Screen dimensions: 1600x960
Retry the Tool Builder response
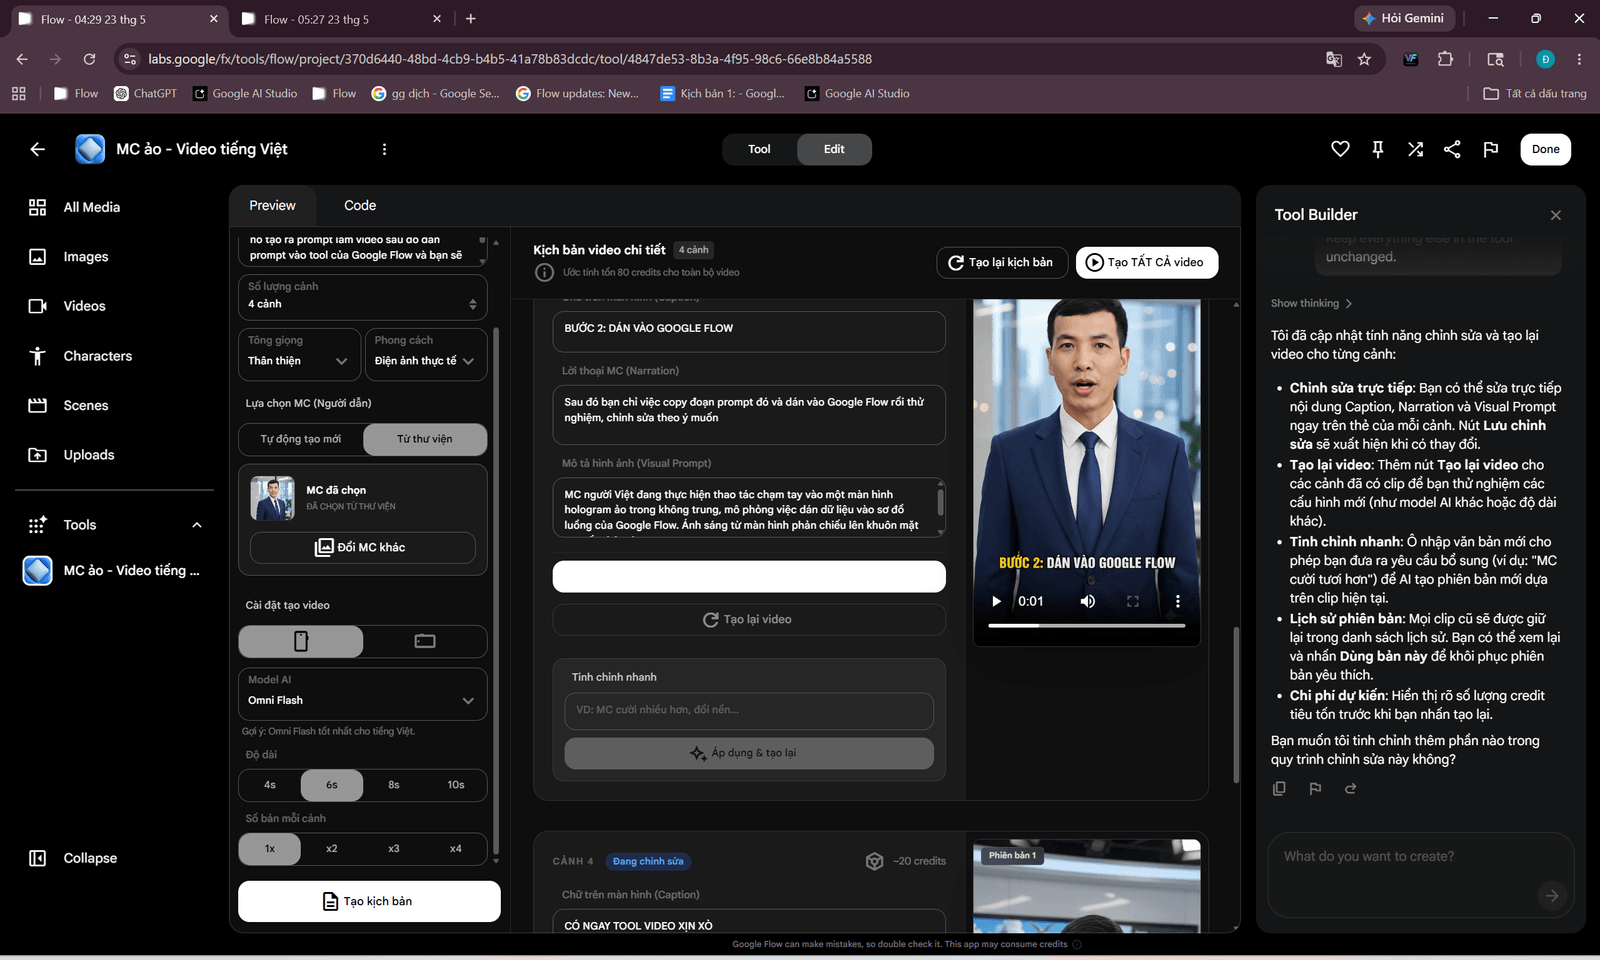pyautogui.click(x=1350, y=789)
